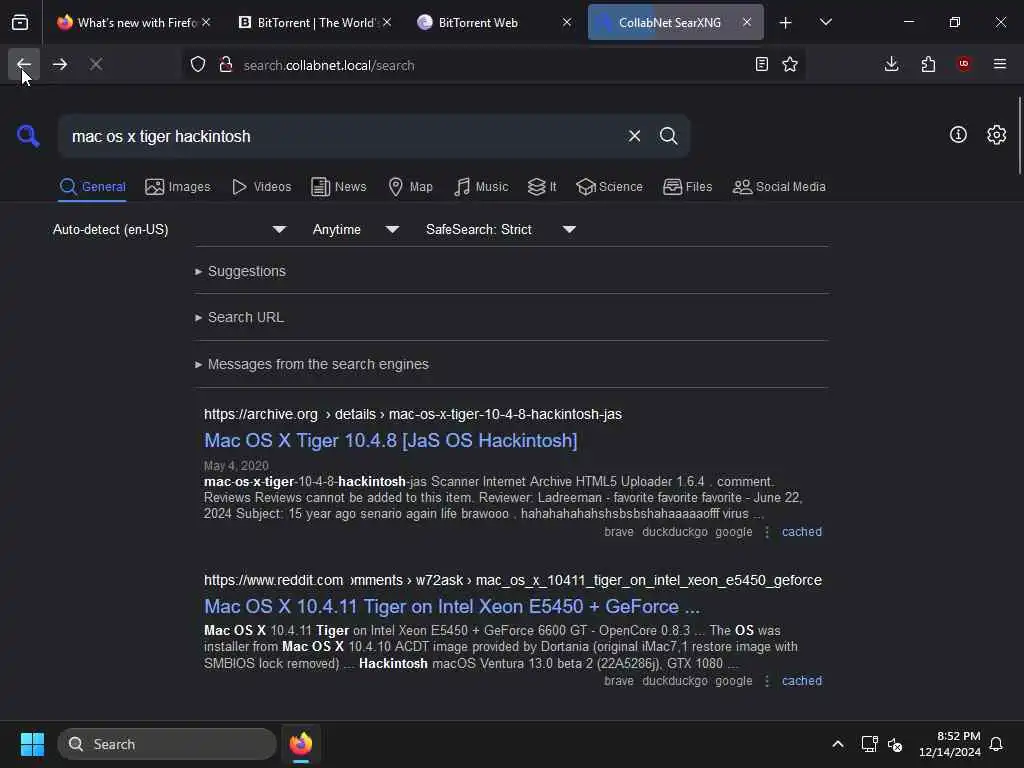Image resolution: width=1024 pixels, height=768 pixels.
Task: Expand the Suggestions section
Action: point(240,271)
